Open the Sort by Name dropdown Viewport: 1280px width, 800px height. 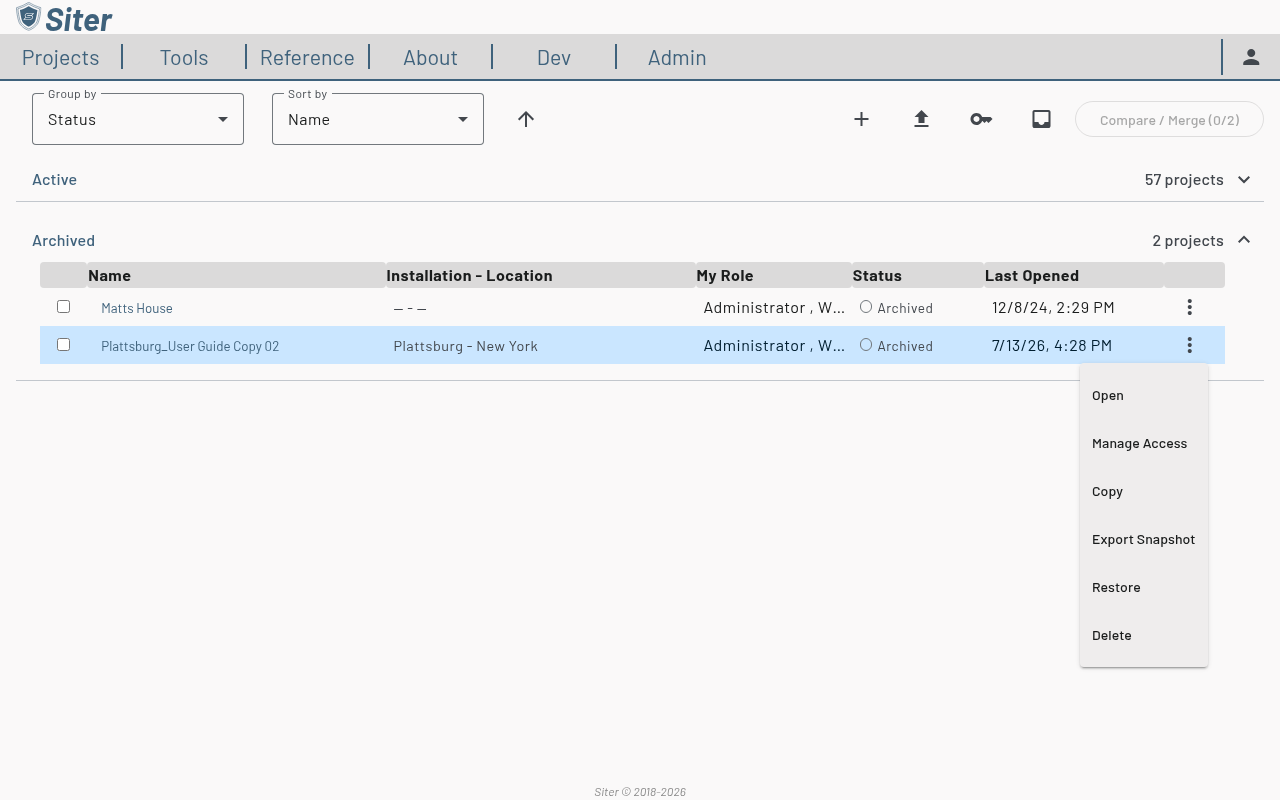[x=378, y=119]
